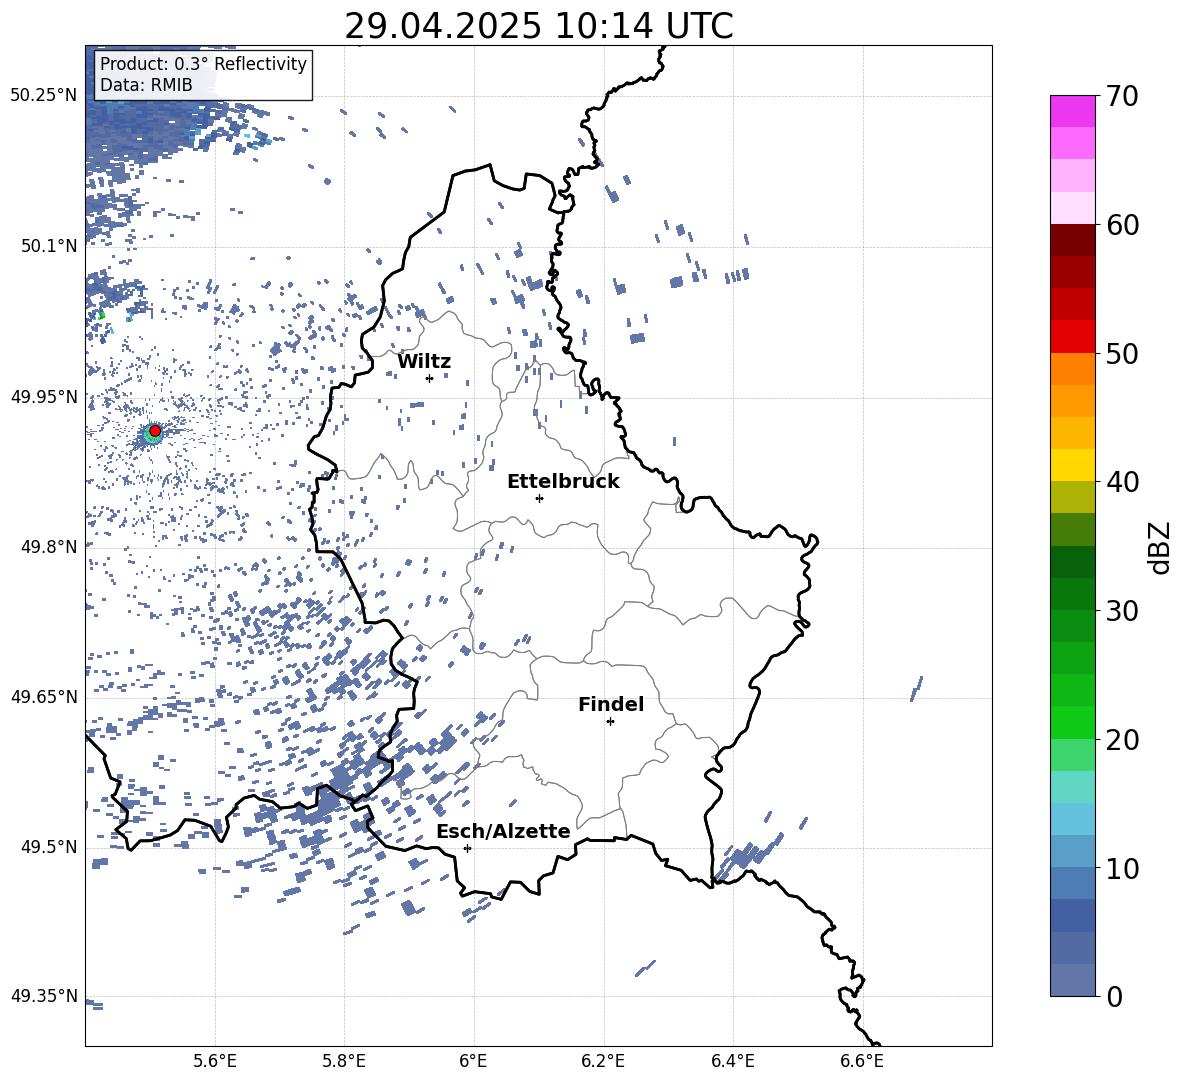This screenshot has height=1081, width=1184.
Task: Click the 6.6°E longitude label
Action: (x=862, y=1061)
